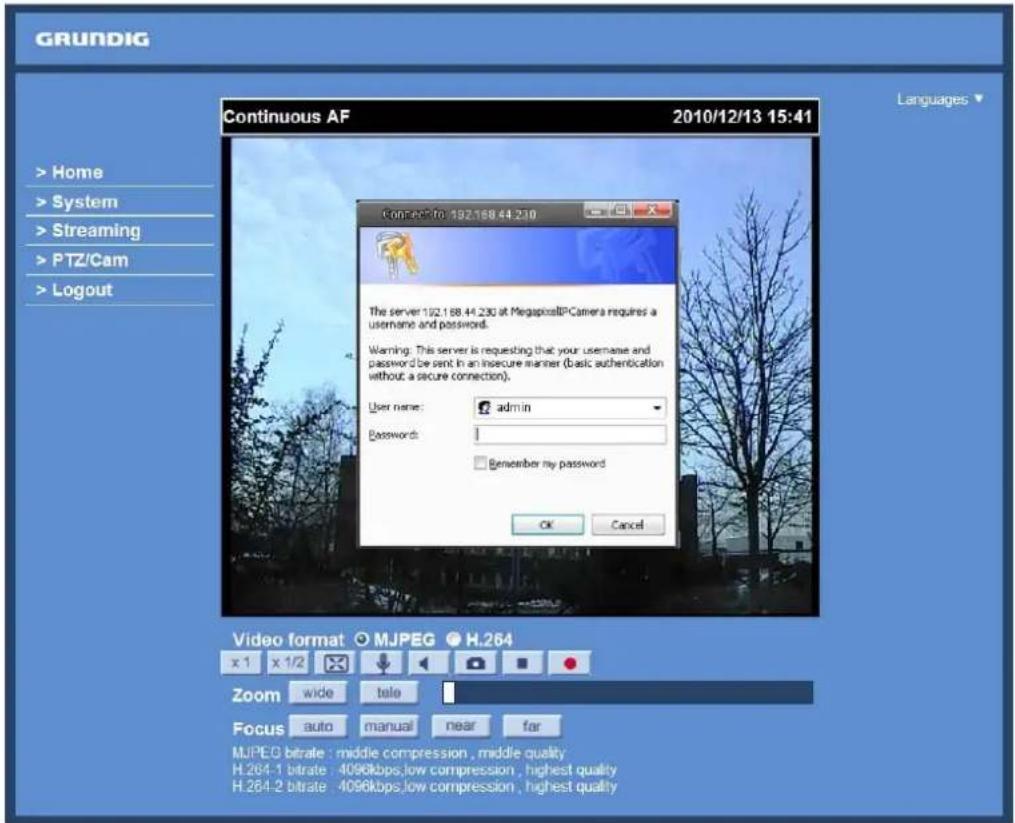Set view size to x1
This screenshot has width=1015, height=823.
240,662
